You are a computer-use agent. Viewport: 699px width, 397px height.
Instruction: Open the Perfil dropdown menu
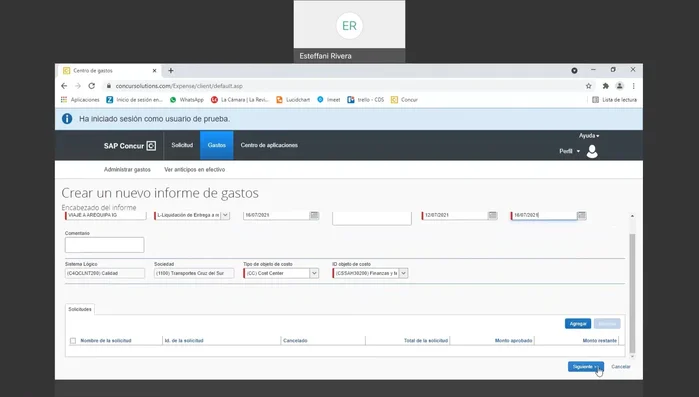[x=570, y=151]
